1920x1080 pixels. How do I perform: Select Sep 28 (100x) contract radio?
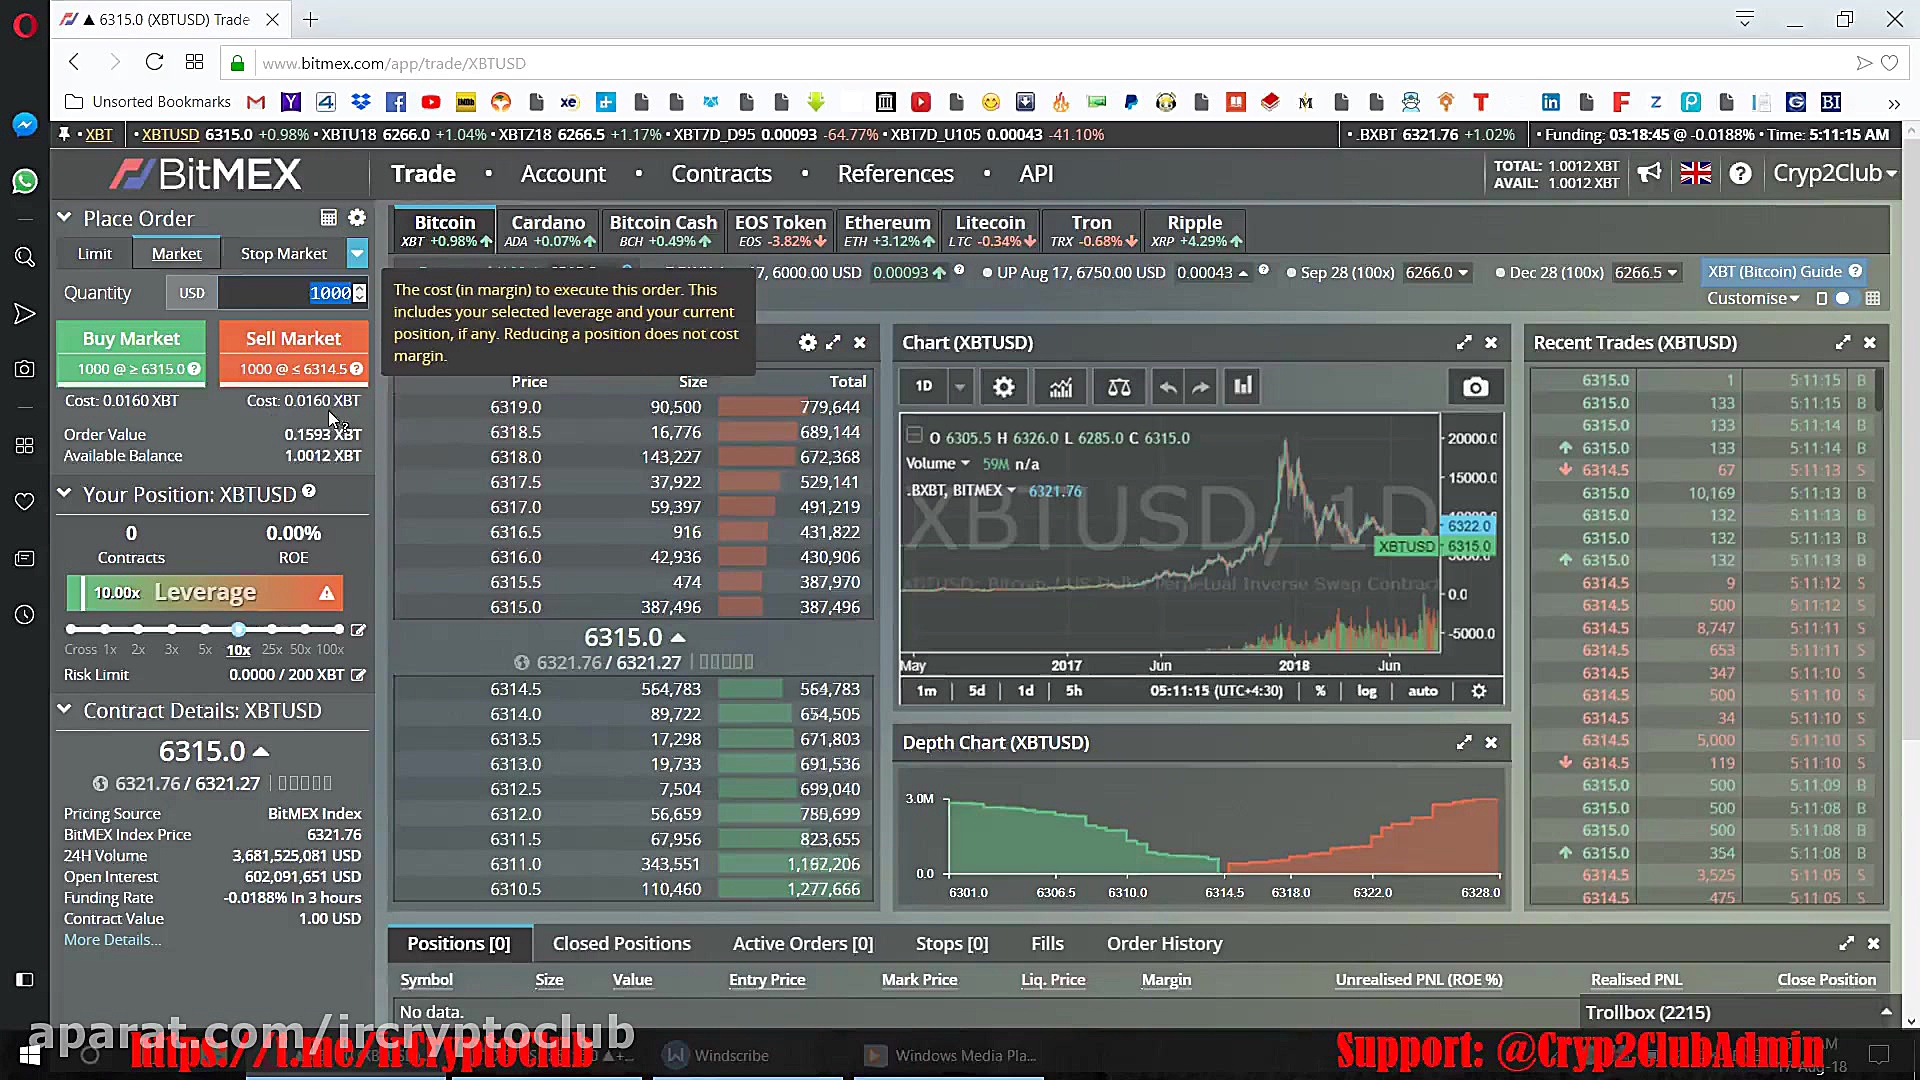(x=1291, y=273)
